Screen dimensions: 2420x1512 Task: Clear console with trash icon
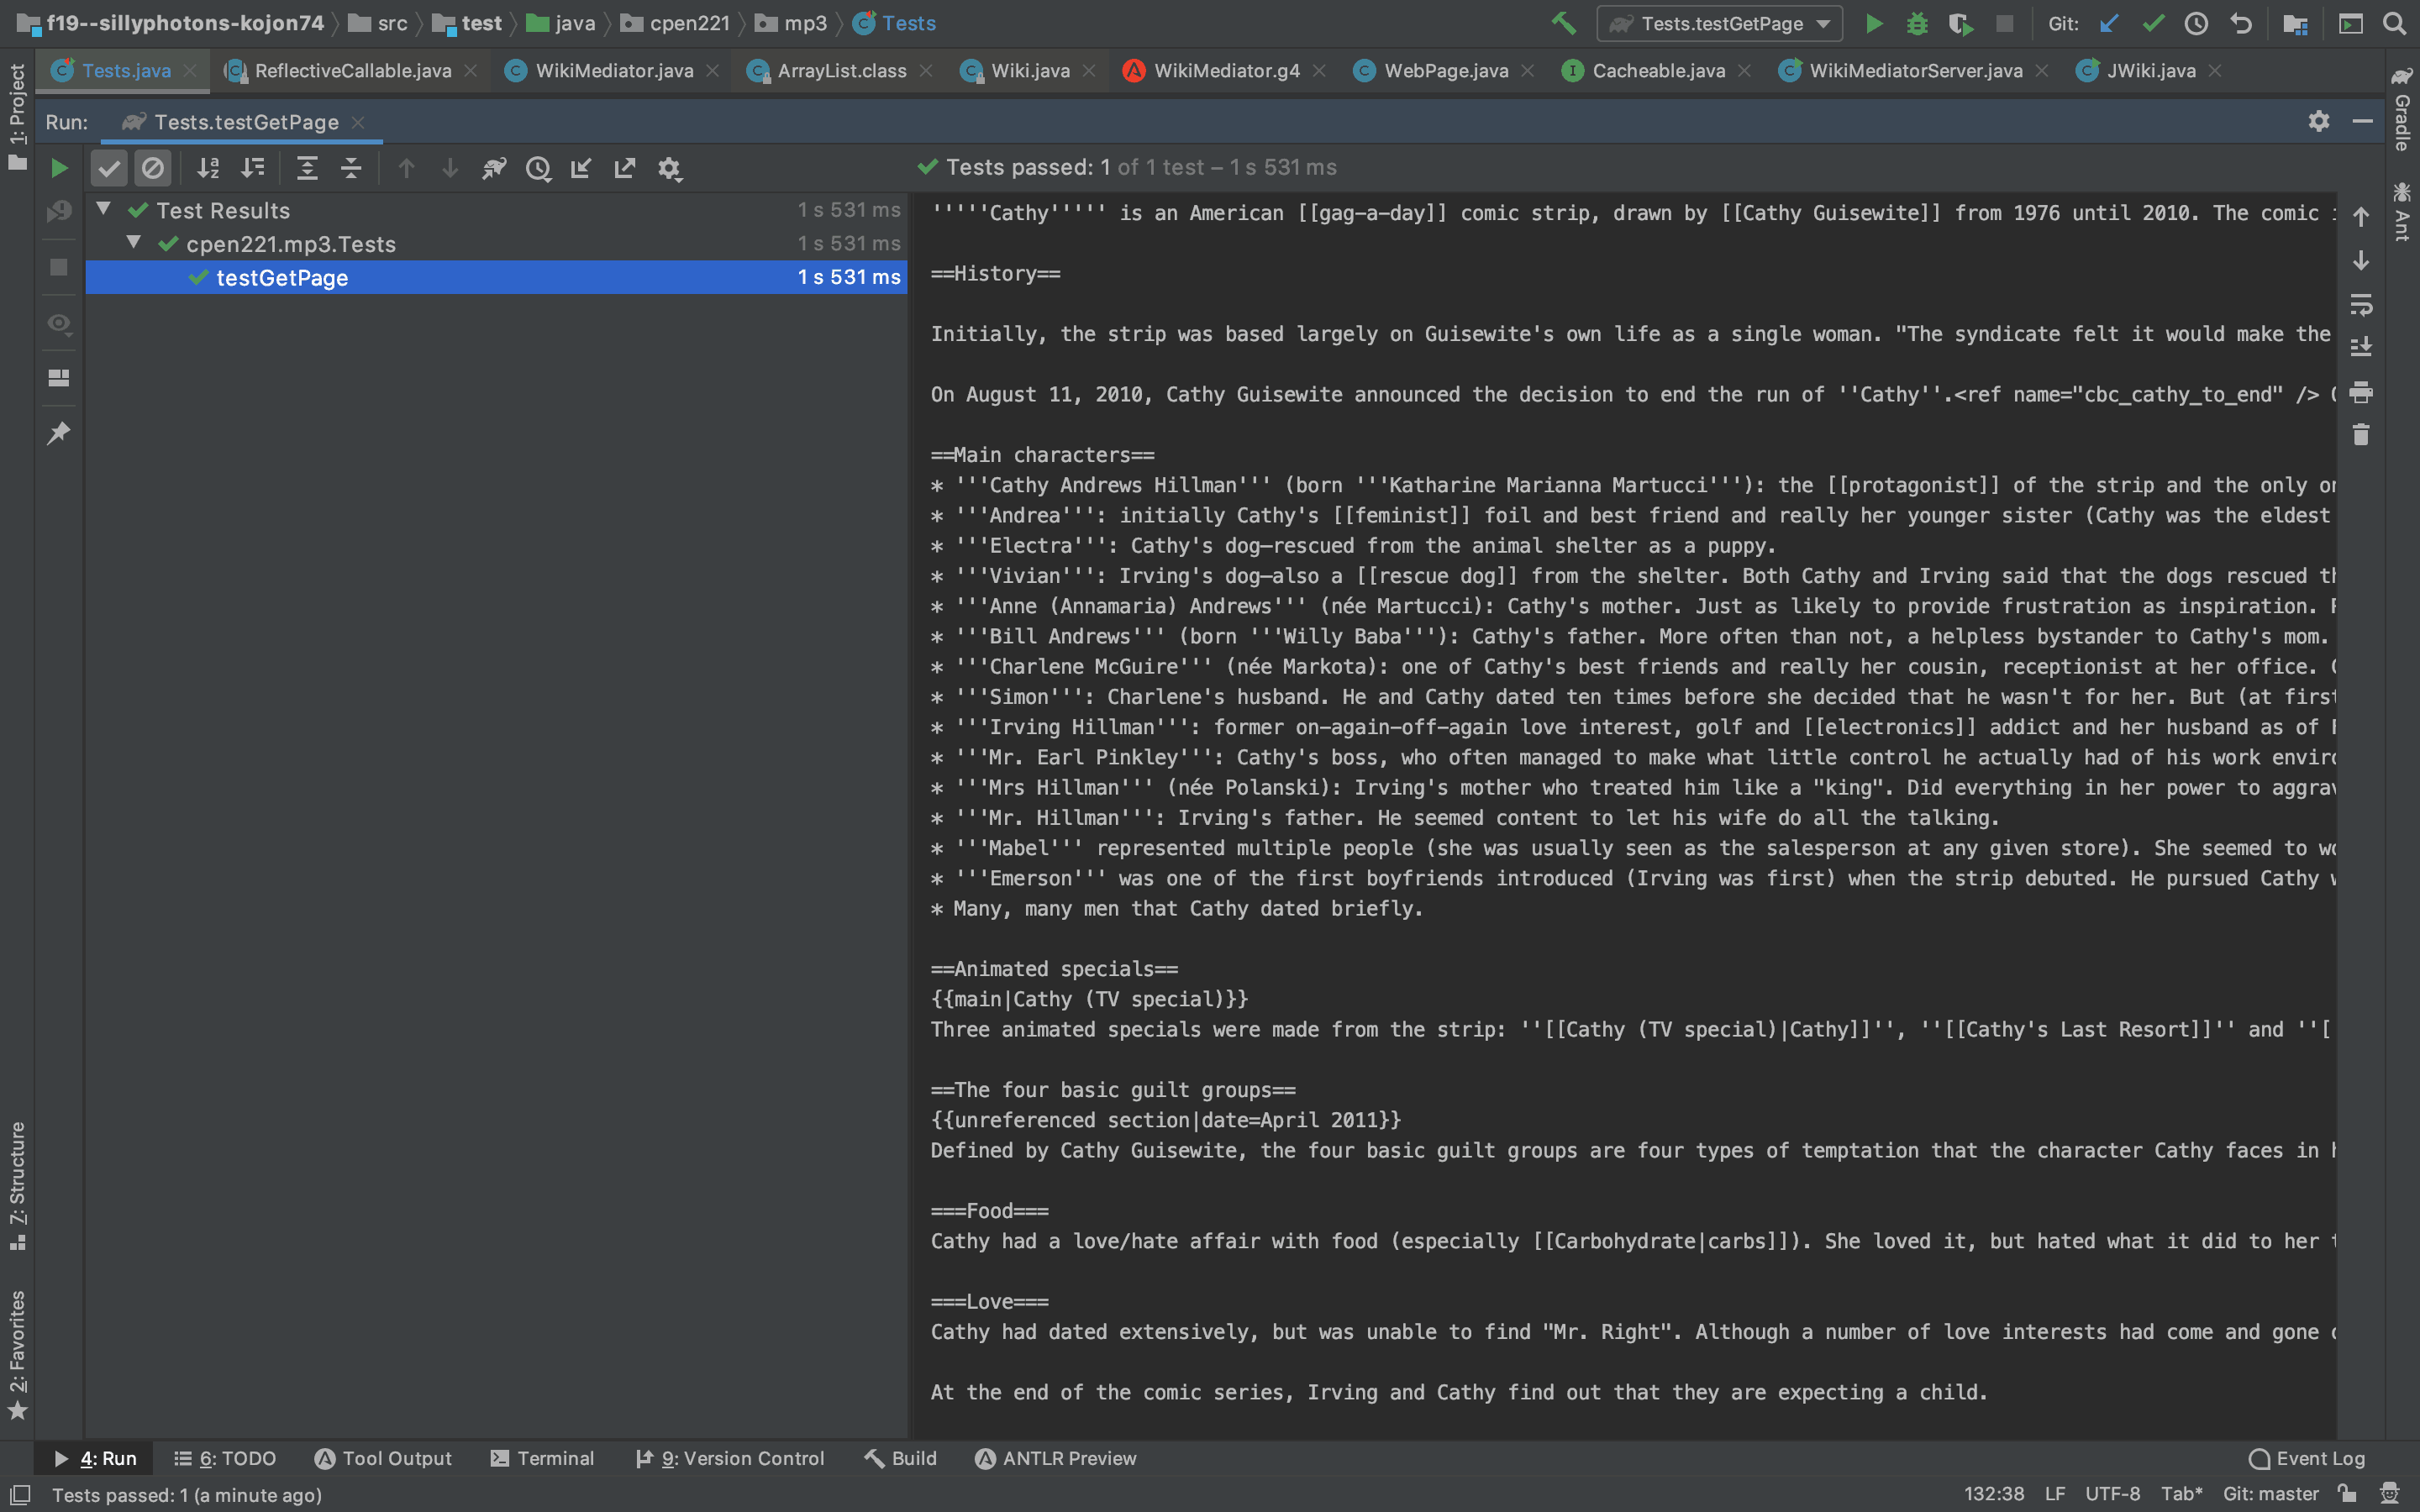click(2361, 435)
